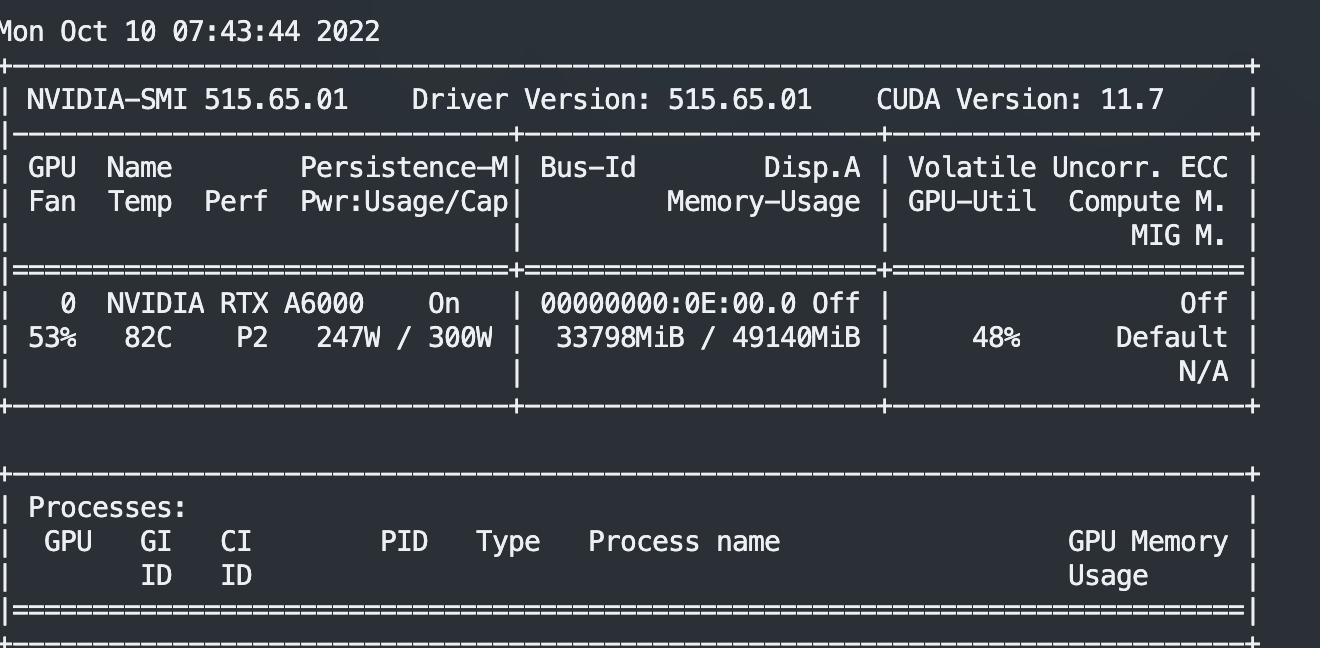The image size is (1320, 648).
Task: Click 'Usage' under GPU Memory
Action: click(x=1108, y=576)
